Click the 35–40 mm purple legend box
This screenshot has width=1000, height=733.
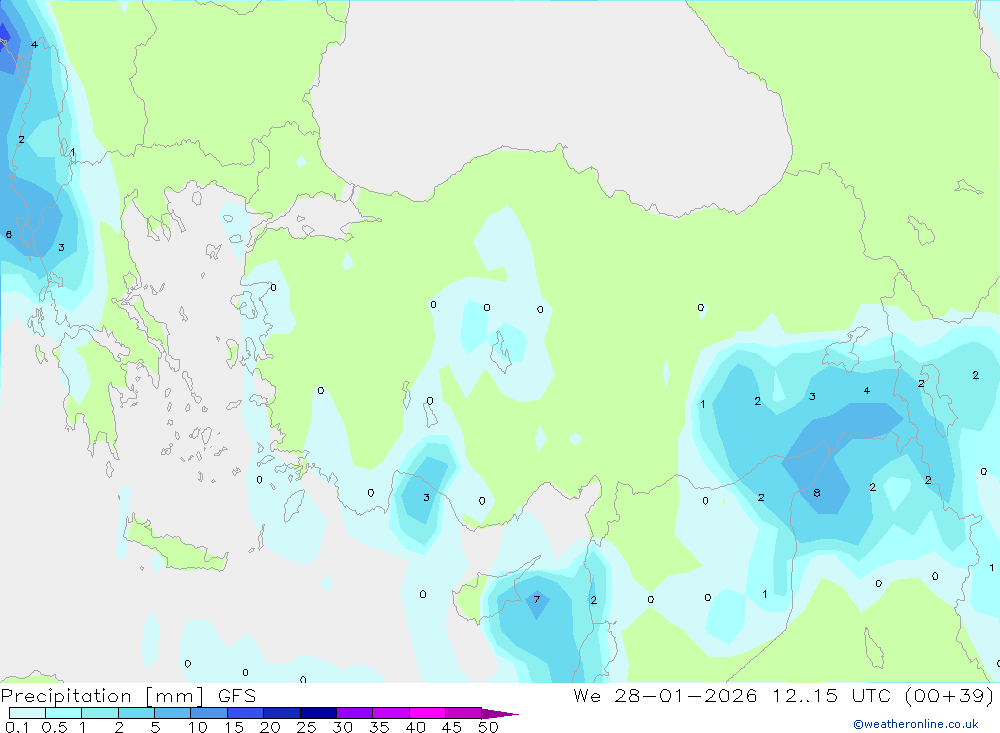[x=391, y=713]
